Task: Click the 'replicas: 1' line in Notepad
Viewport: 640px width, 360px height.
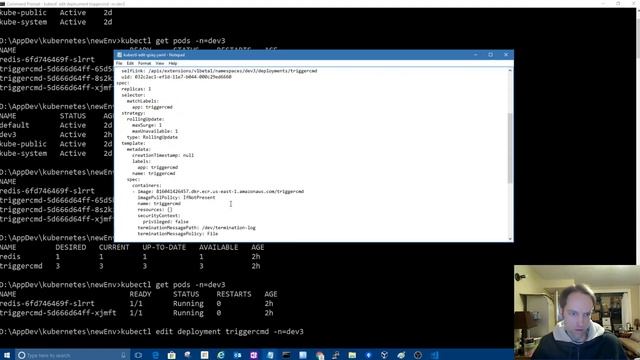Action: (x=136, y=89)
